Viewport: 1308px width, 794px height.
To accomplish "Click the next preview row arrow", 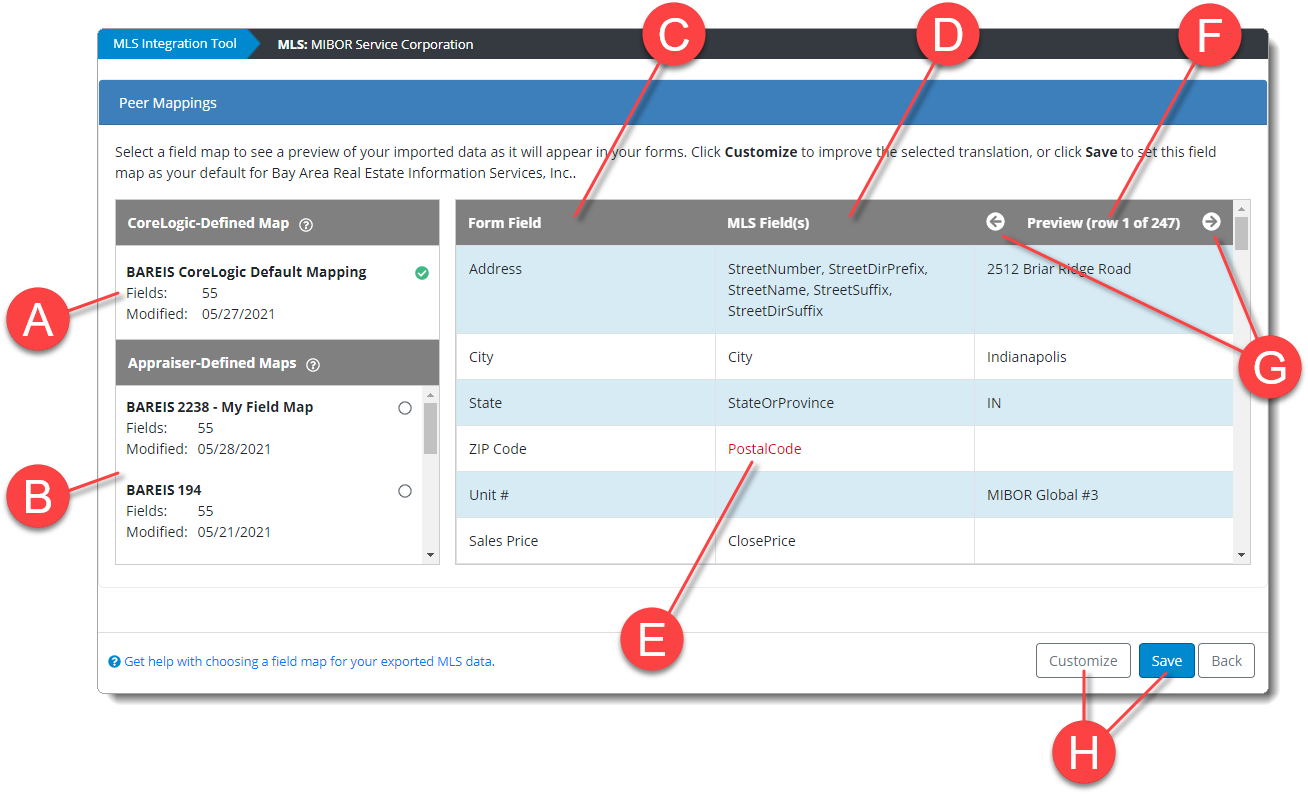I will click(1211, 222).
